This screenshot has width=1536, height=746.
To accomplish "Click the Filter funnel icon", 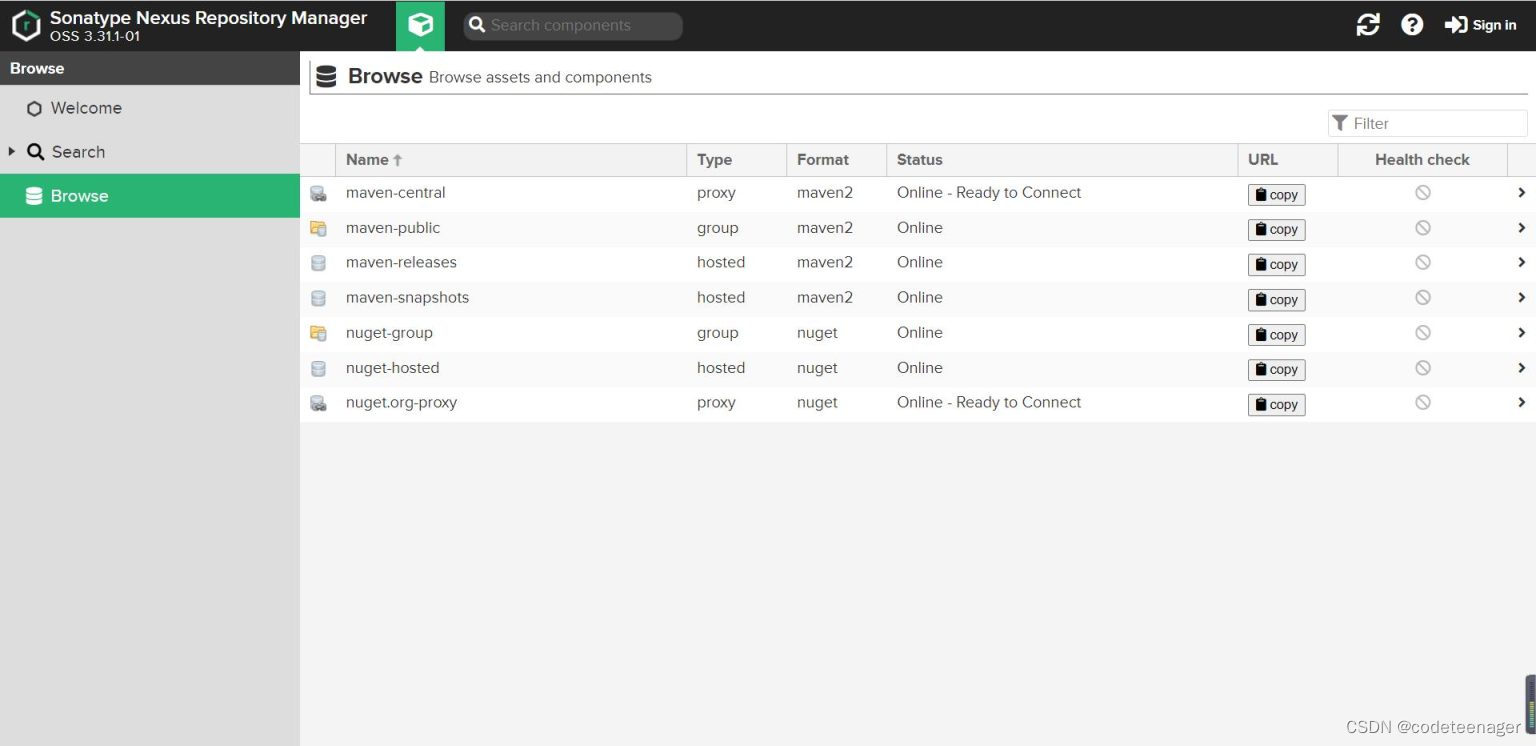I will tap(1340, 122).
